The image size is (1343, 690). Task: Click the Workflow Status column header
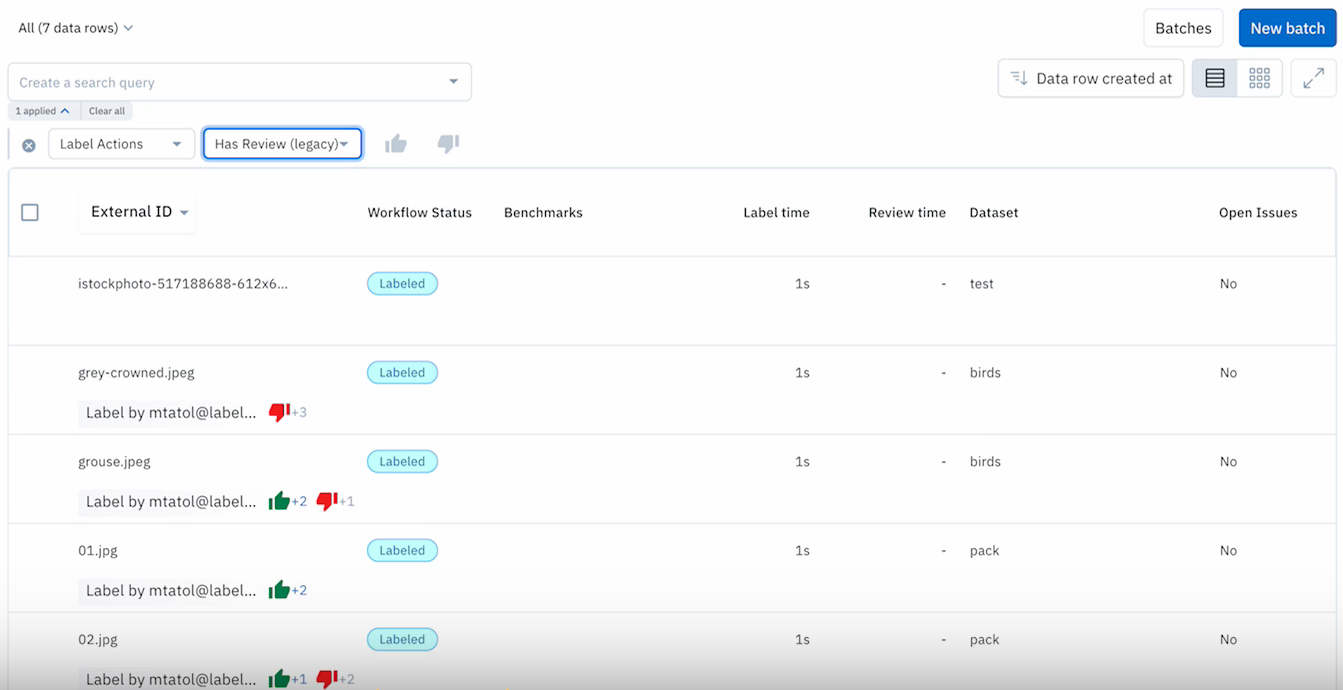pos(419,212)
